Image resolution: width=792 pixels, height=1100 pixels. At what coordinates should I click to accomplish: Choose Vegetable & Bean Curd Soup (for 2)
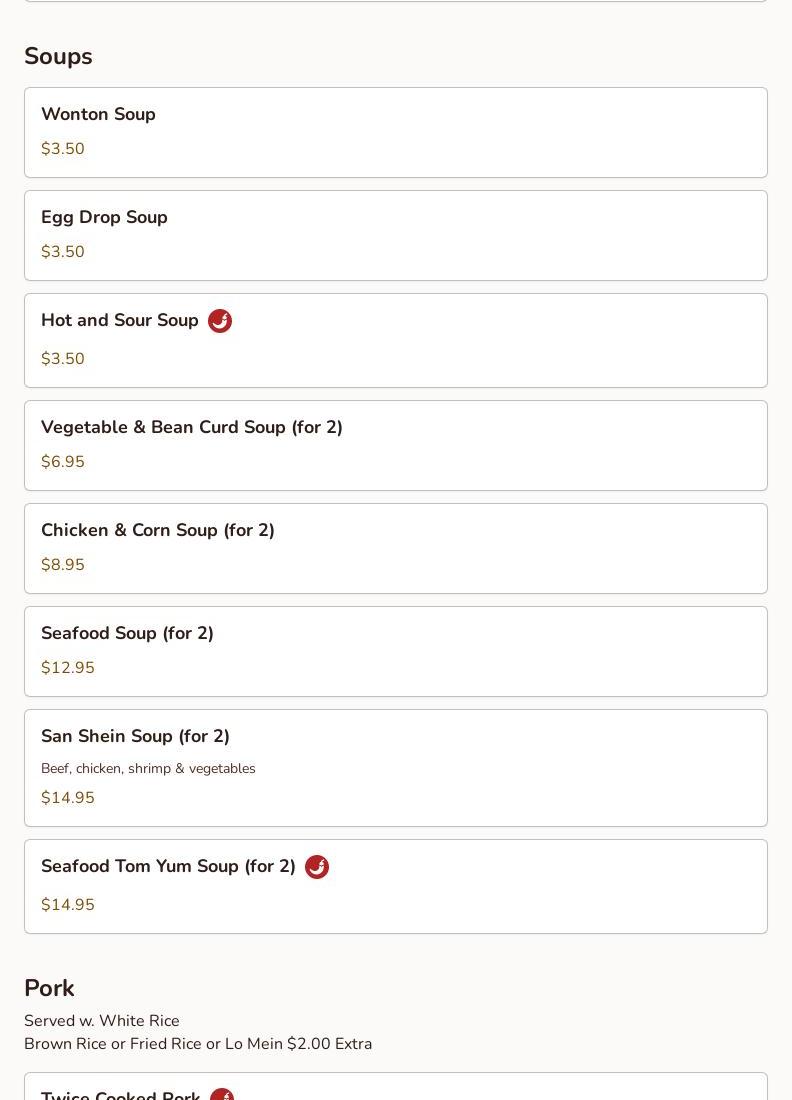coord(396,445)
